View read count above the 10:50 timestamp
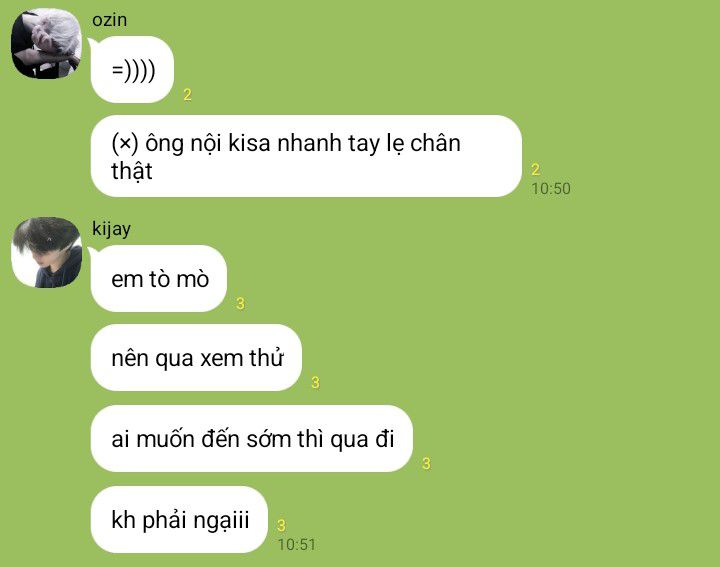 tap(535, 169)
